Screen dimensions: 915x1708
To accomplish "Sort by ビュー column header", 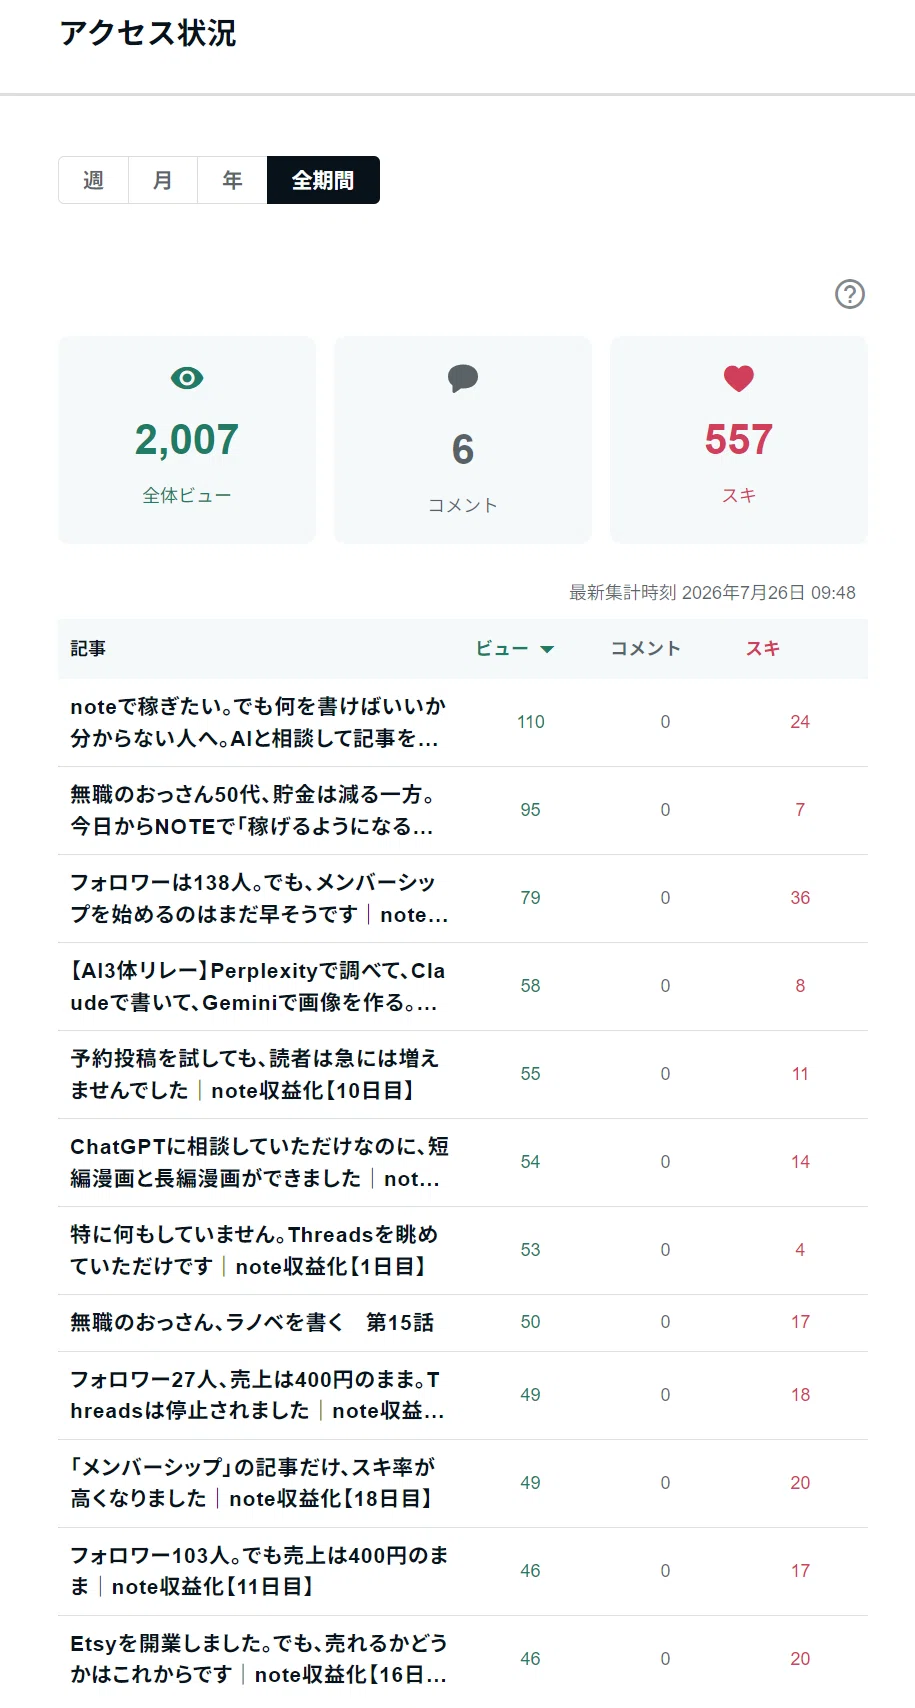I will (x=502, y=649).
